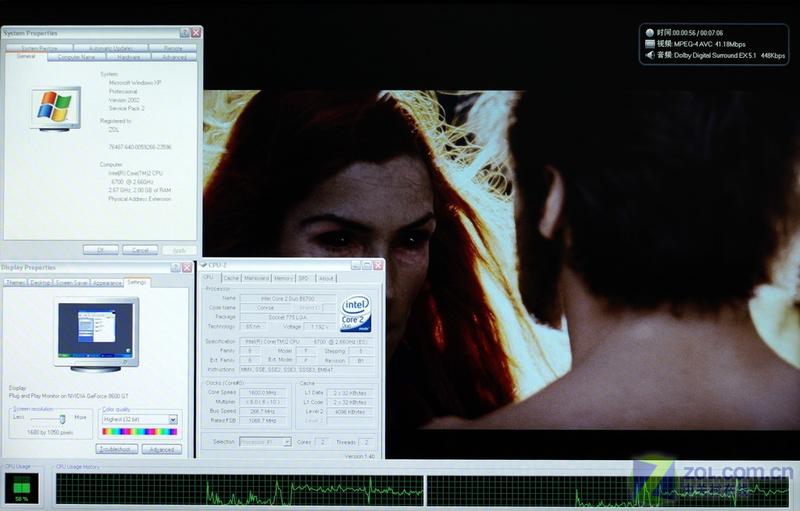
Task: Click the processor Name field in CPU-Z
Action: (288, 298)
